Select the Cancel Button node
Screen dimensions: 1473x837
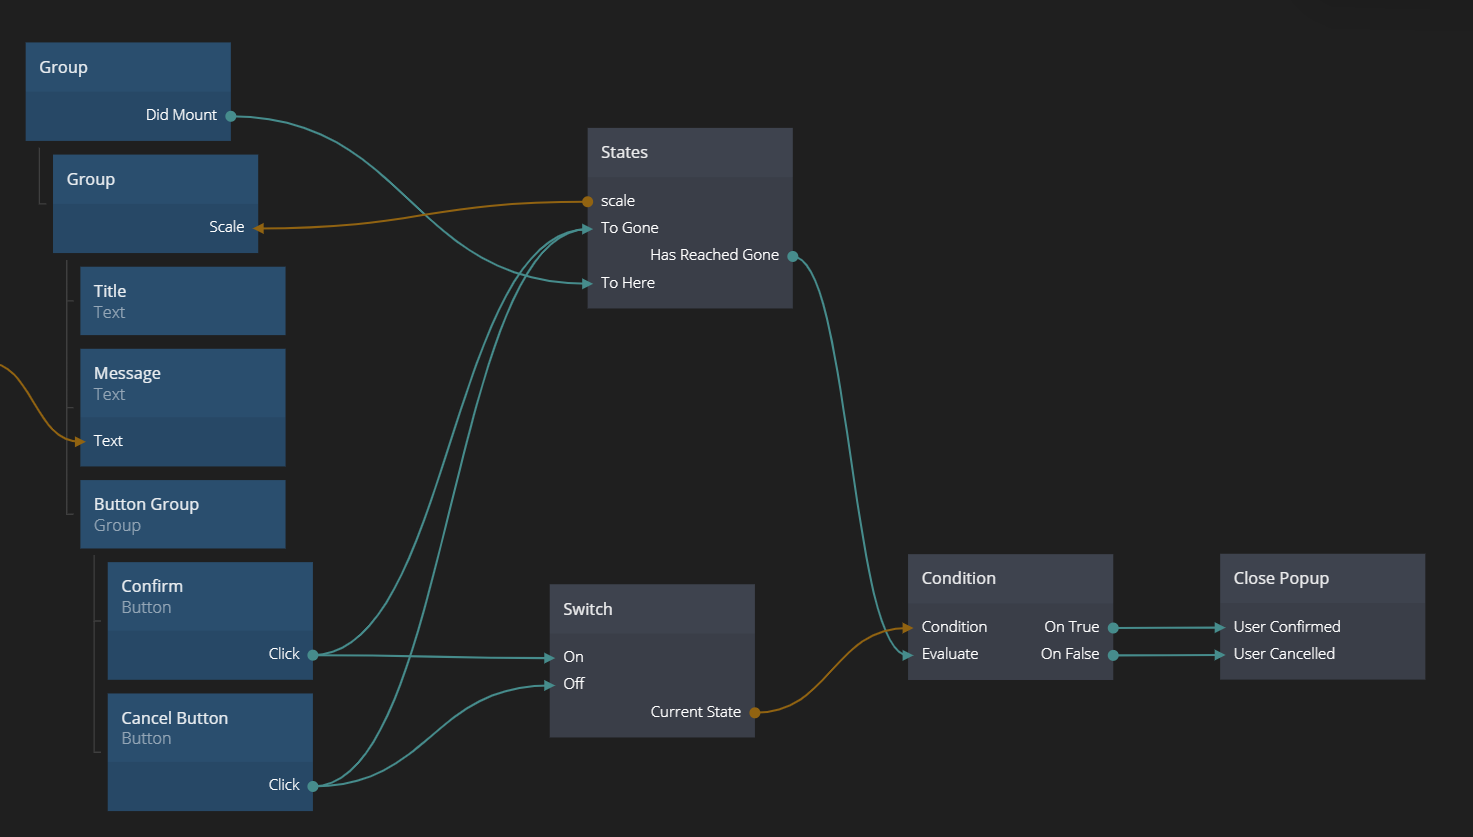(210, 728)
